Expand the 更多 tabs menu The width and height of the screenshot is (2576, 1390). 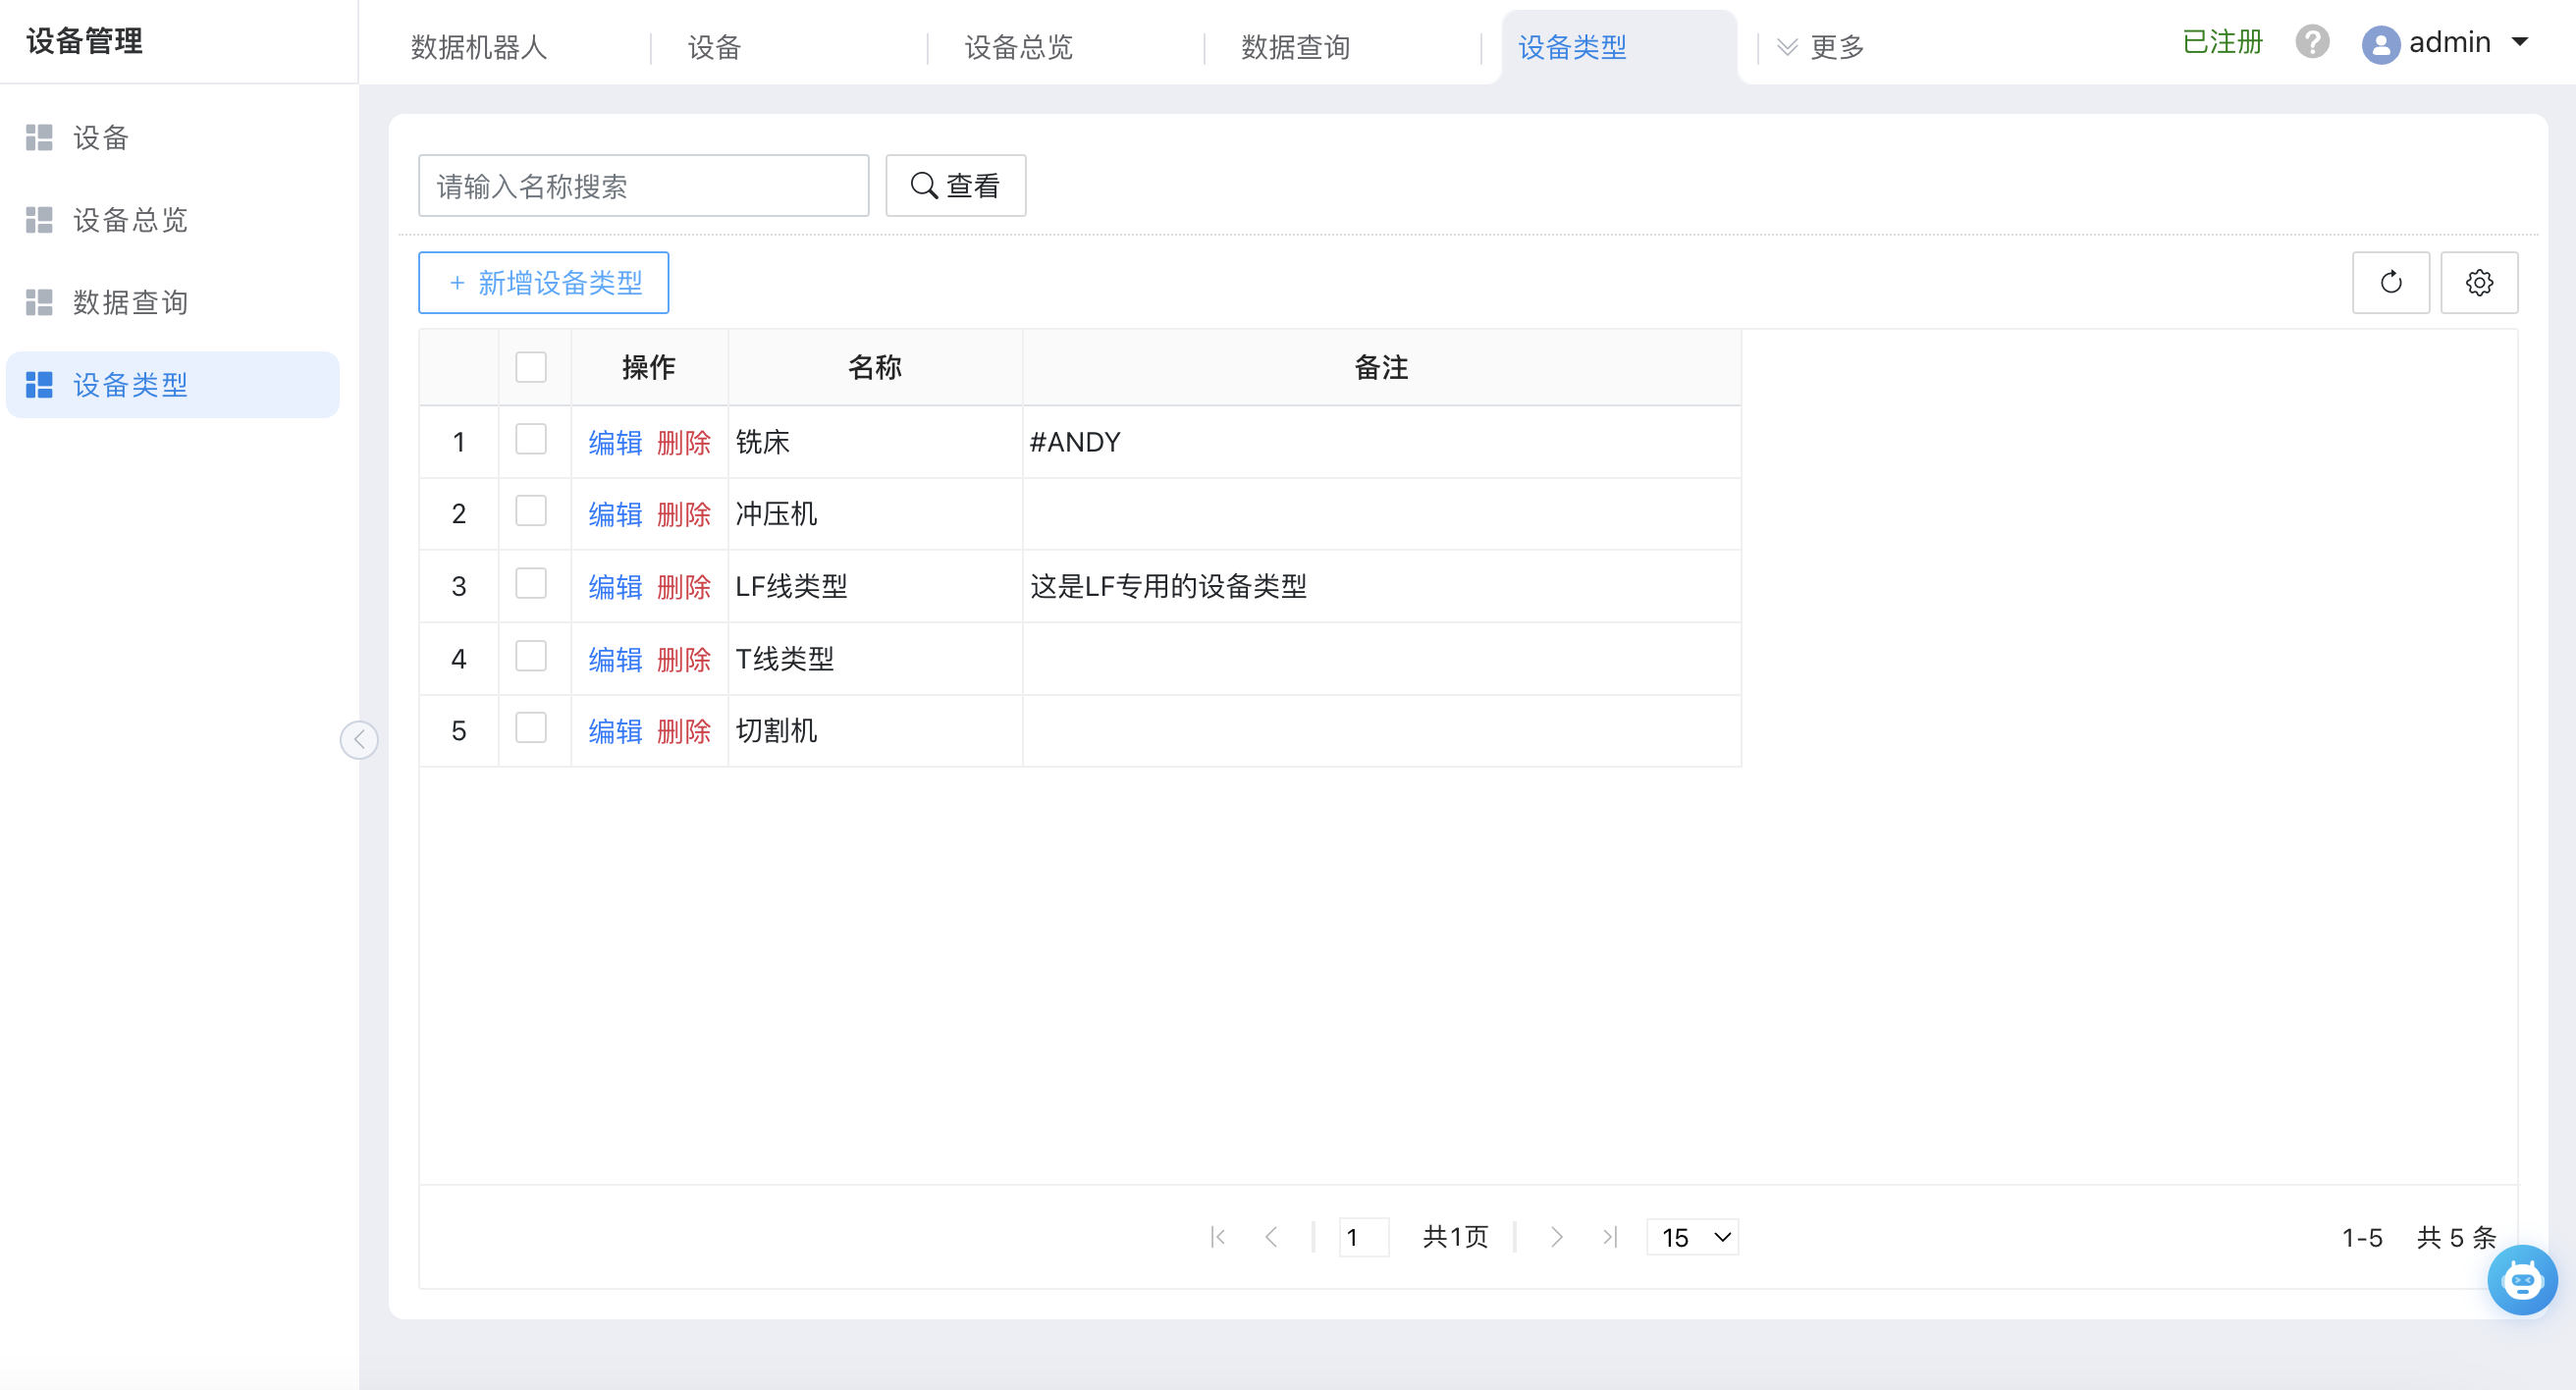click(1821, 47)
